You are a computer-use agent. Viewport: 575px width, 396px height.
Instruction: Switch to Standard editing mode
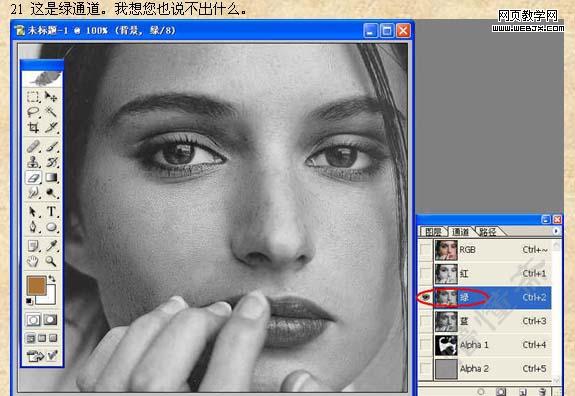click(x=33, y=320)
